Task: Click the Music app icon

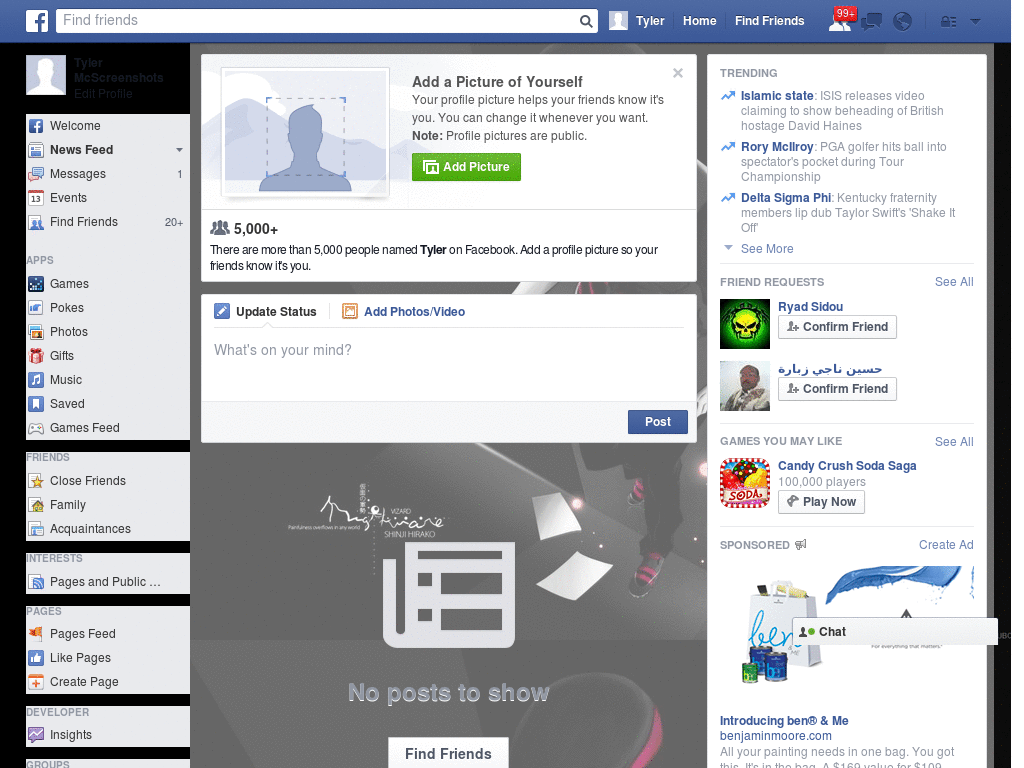Action: click(36, 380)
